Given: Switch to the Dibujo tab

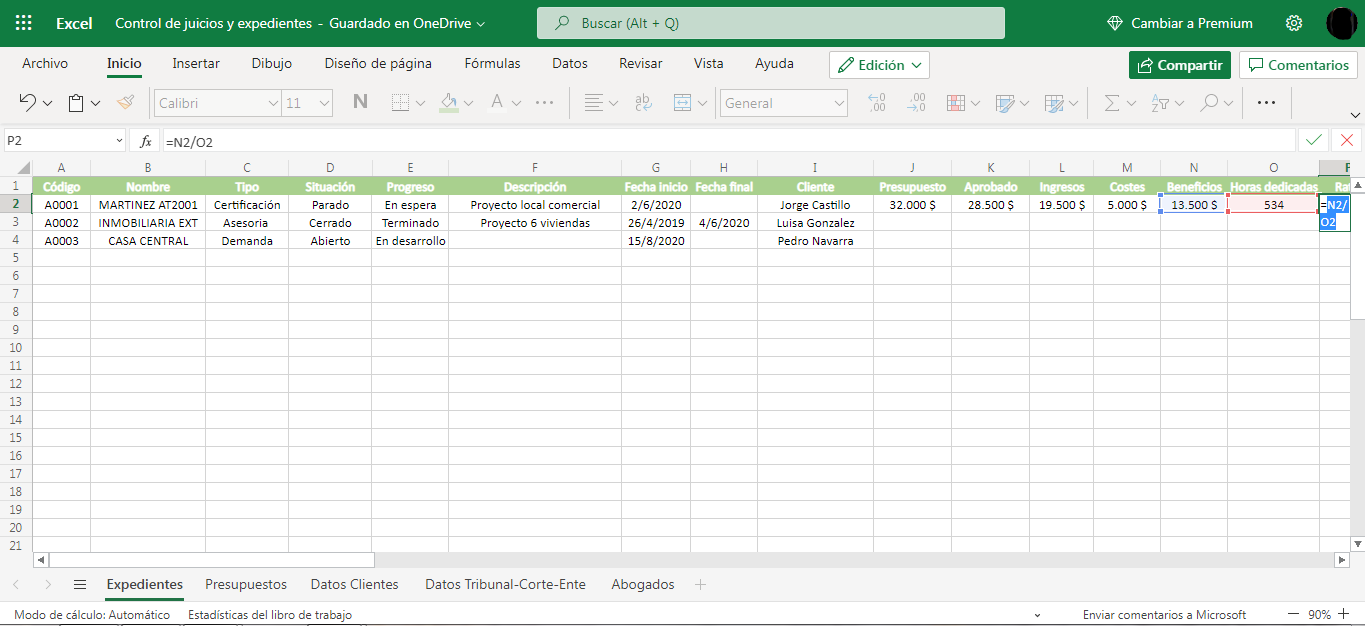Looking at the screenshot, I should (x=272, y=63).
